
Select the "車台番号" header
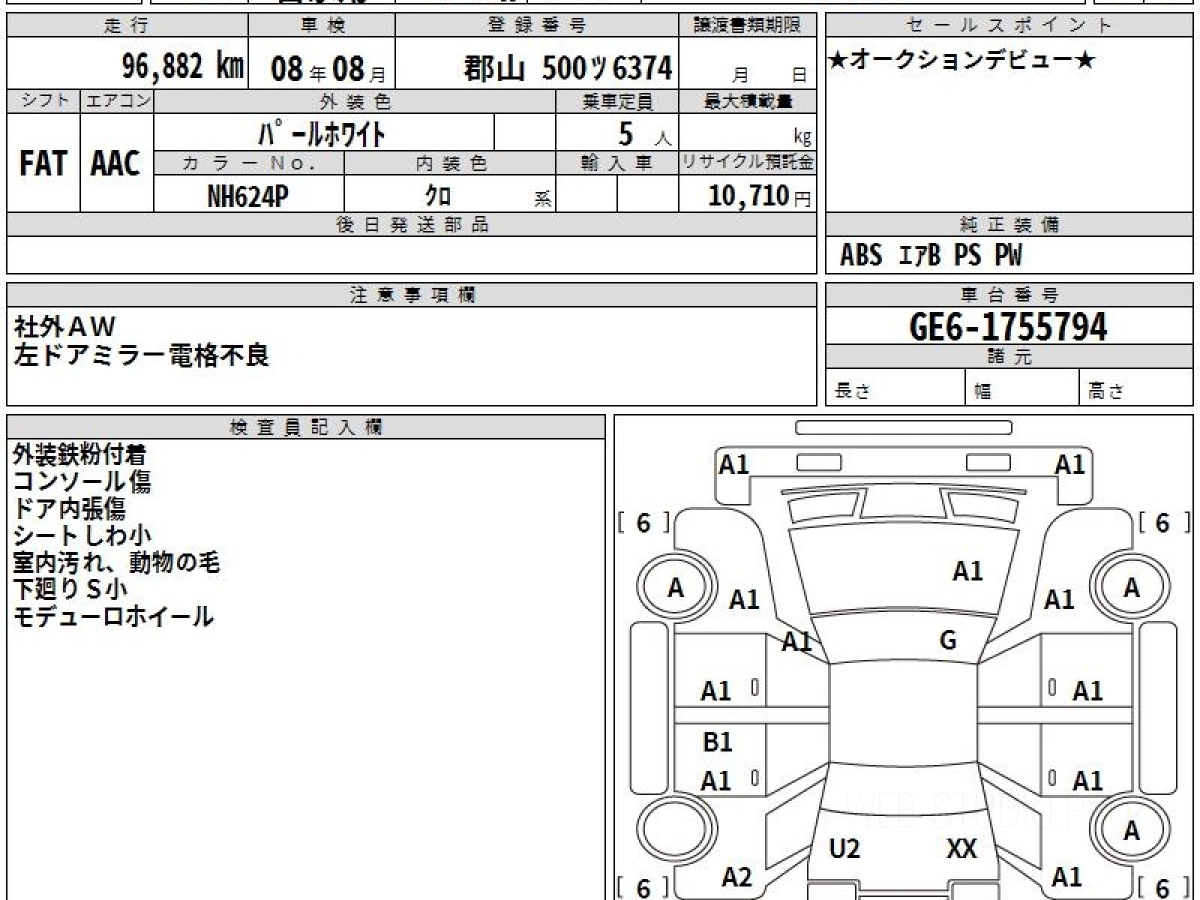(x=1009, y=294)
